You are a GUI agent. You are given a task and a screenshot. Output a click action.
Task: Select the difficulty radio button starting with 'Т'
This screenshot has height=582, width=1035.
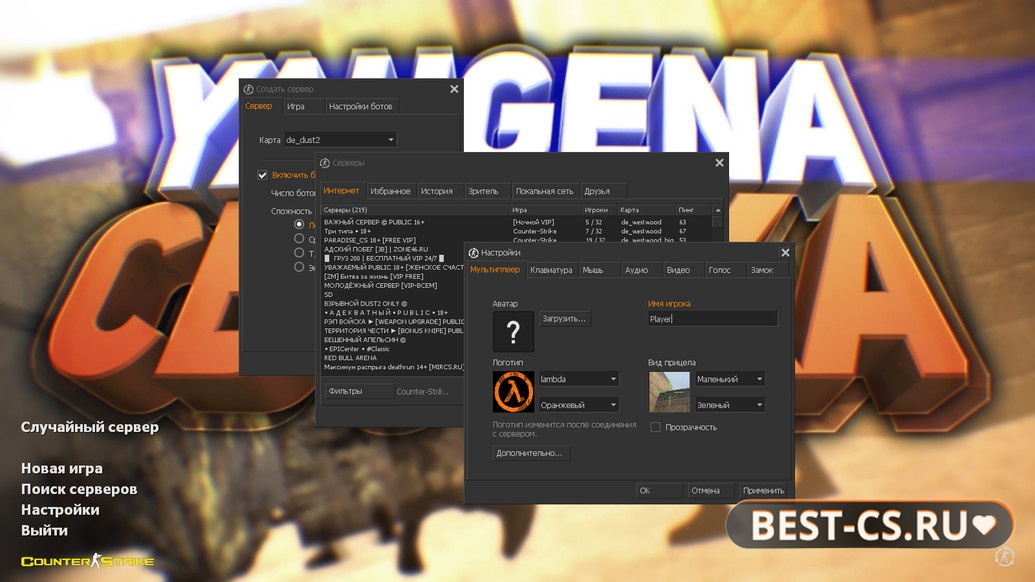pyautogui.click(x=299, y=253)
